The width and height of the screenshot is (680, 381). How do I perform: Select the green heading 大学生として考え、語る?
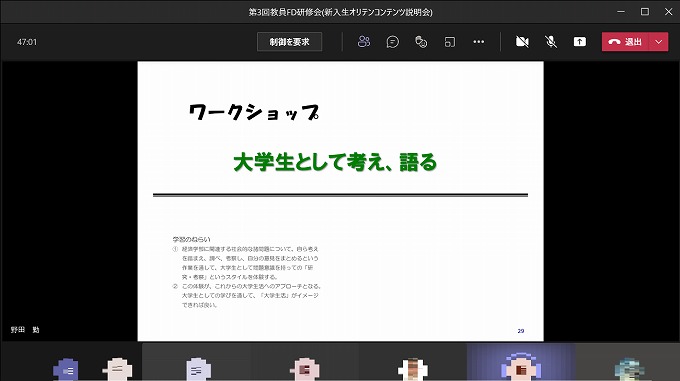tap(335, 162)
